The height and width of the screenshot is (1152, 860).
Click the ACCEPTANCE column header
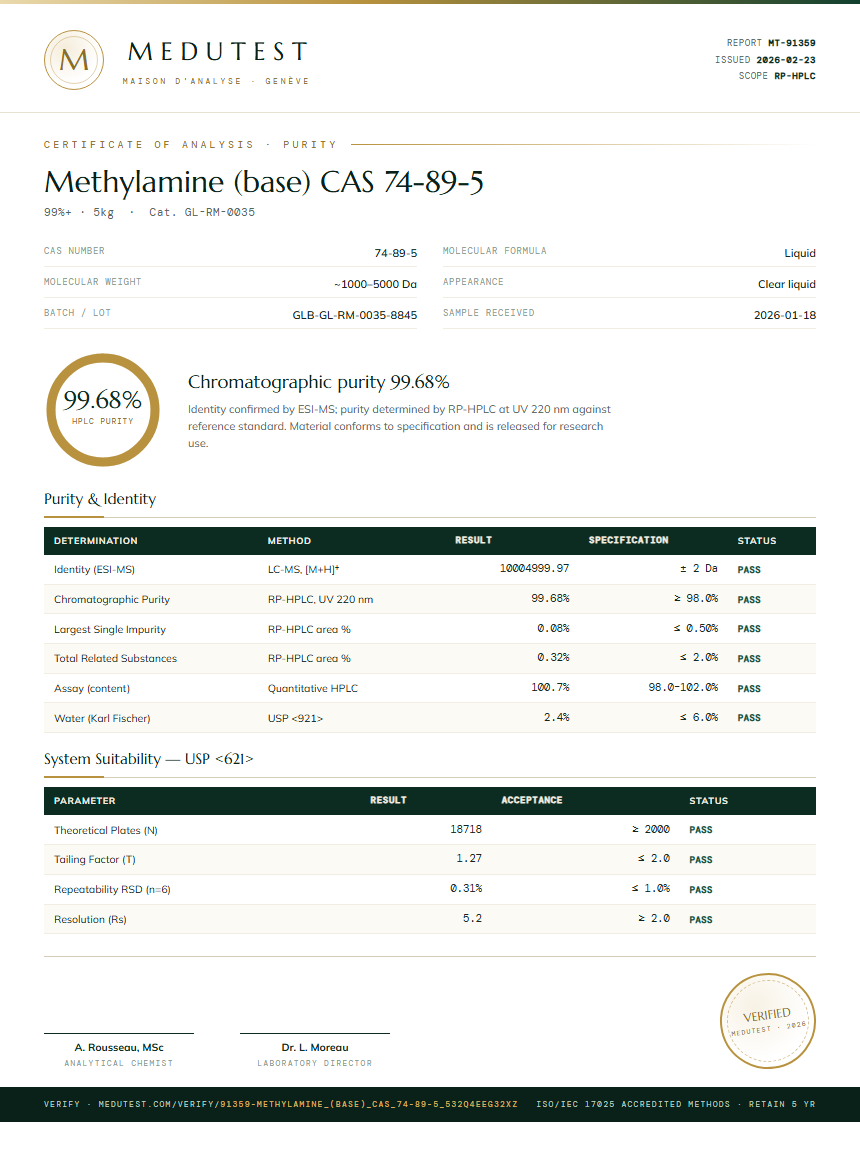(x=532, y=800)
